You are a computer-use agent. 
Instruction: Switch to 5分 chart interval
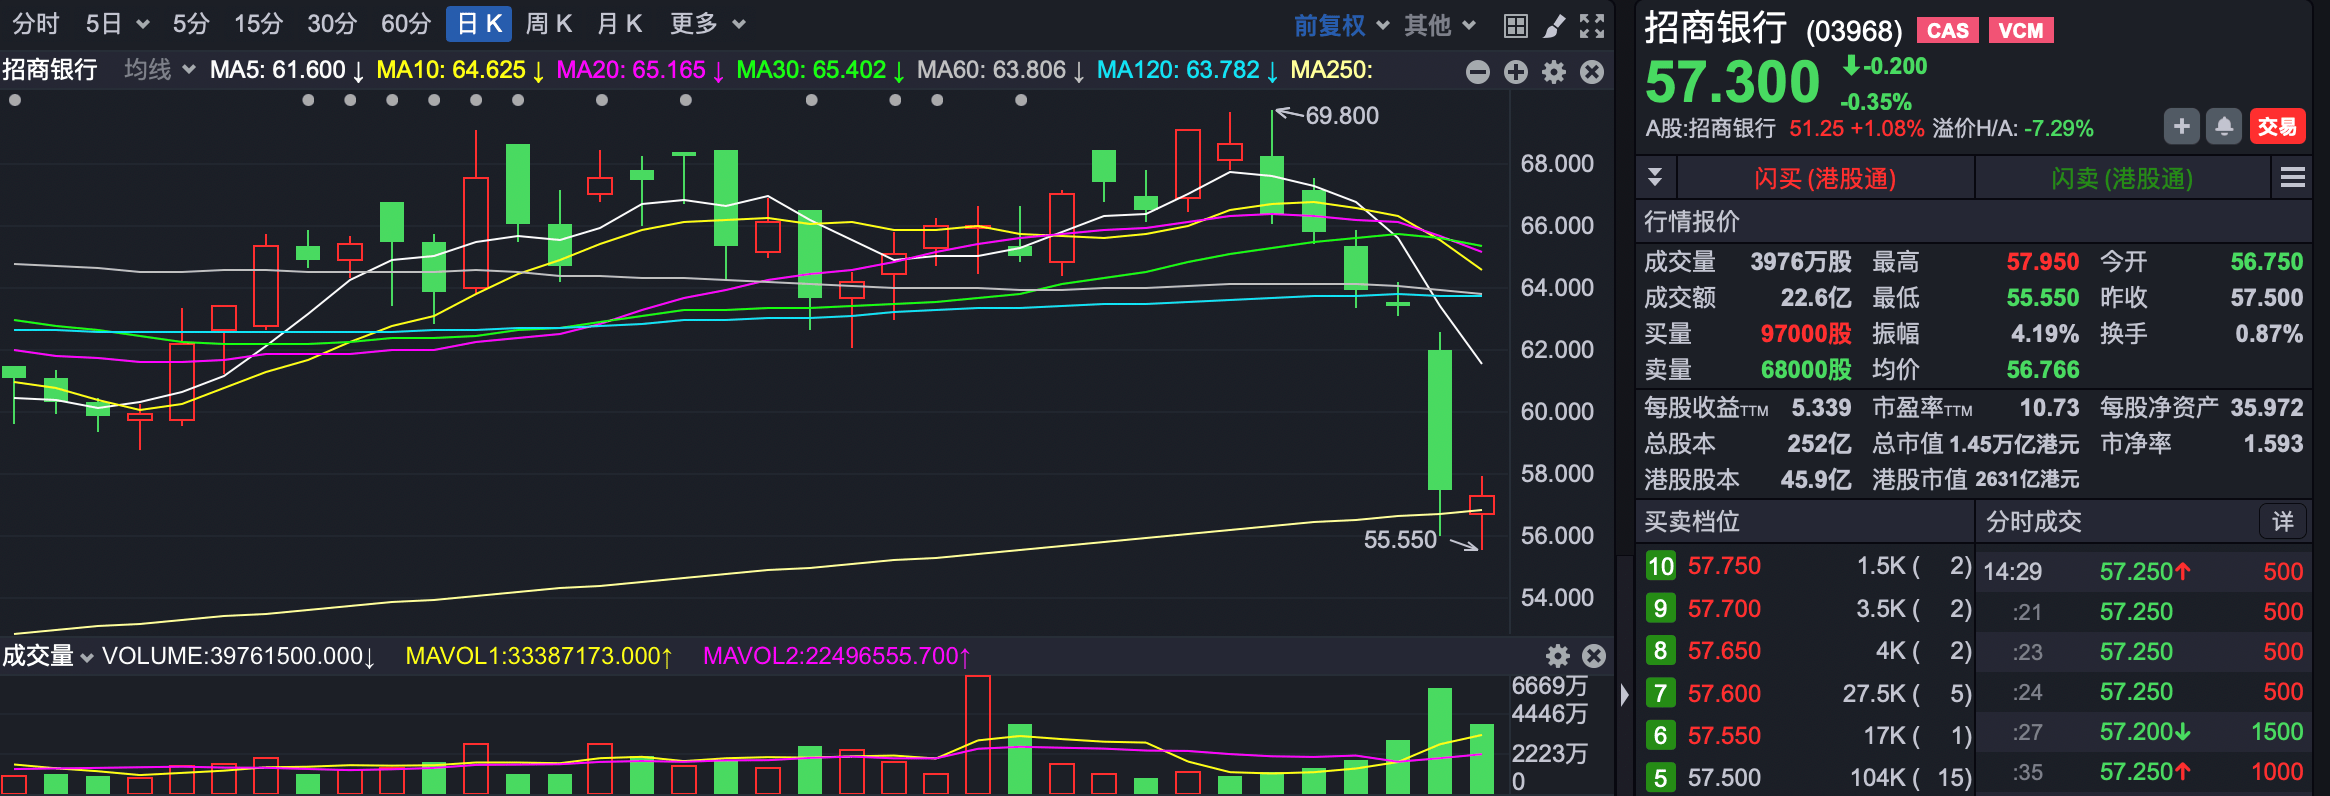pos(191,24)
